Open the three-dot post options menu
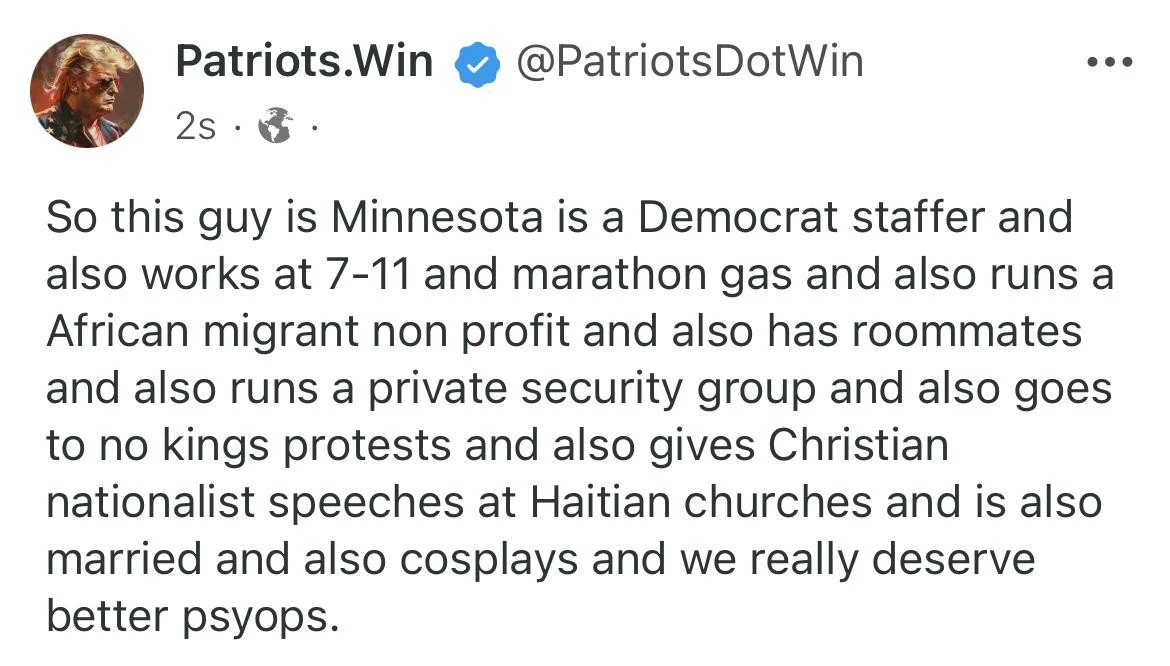The height and width of the screenshot is (666, 1170). (x=1110, y=62)
